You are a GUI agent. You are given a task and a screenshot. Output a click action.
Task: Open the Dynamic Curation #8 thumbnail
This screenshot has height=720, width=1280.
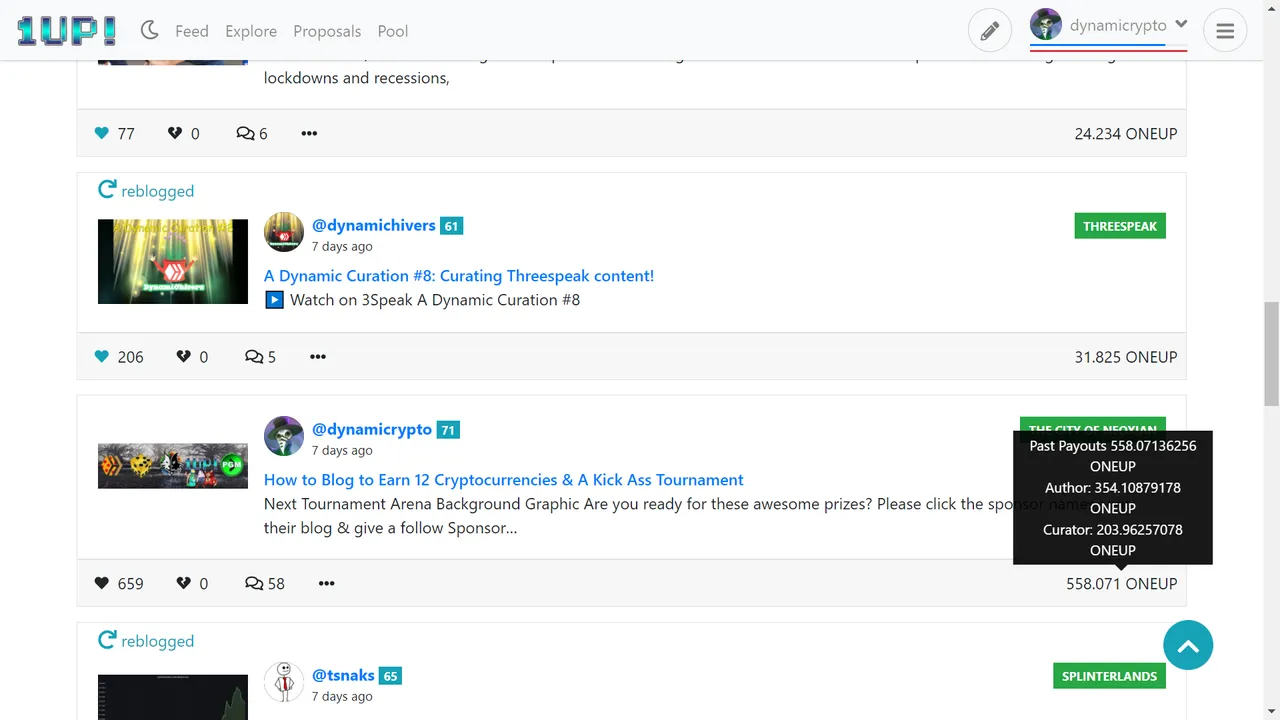pos(173,261)
